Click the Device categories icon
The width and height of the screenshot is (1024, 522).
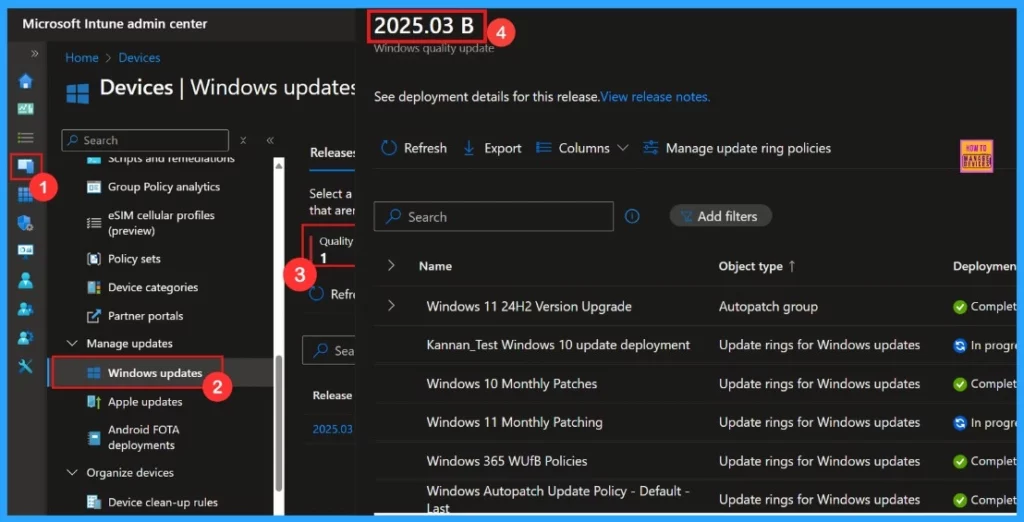(94, 287)
